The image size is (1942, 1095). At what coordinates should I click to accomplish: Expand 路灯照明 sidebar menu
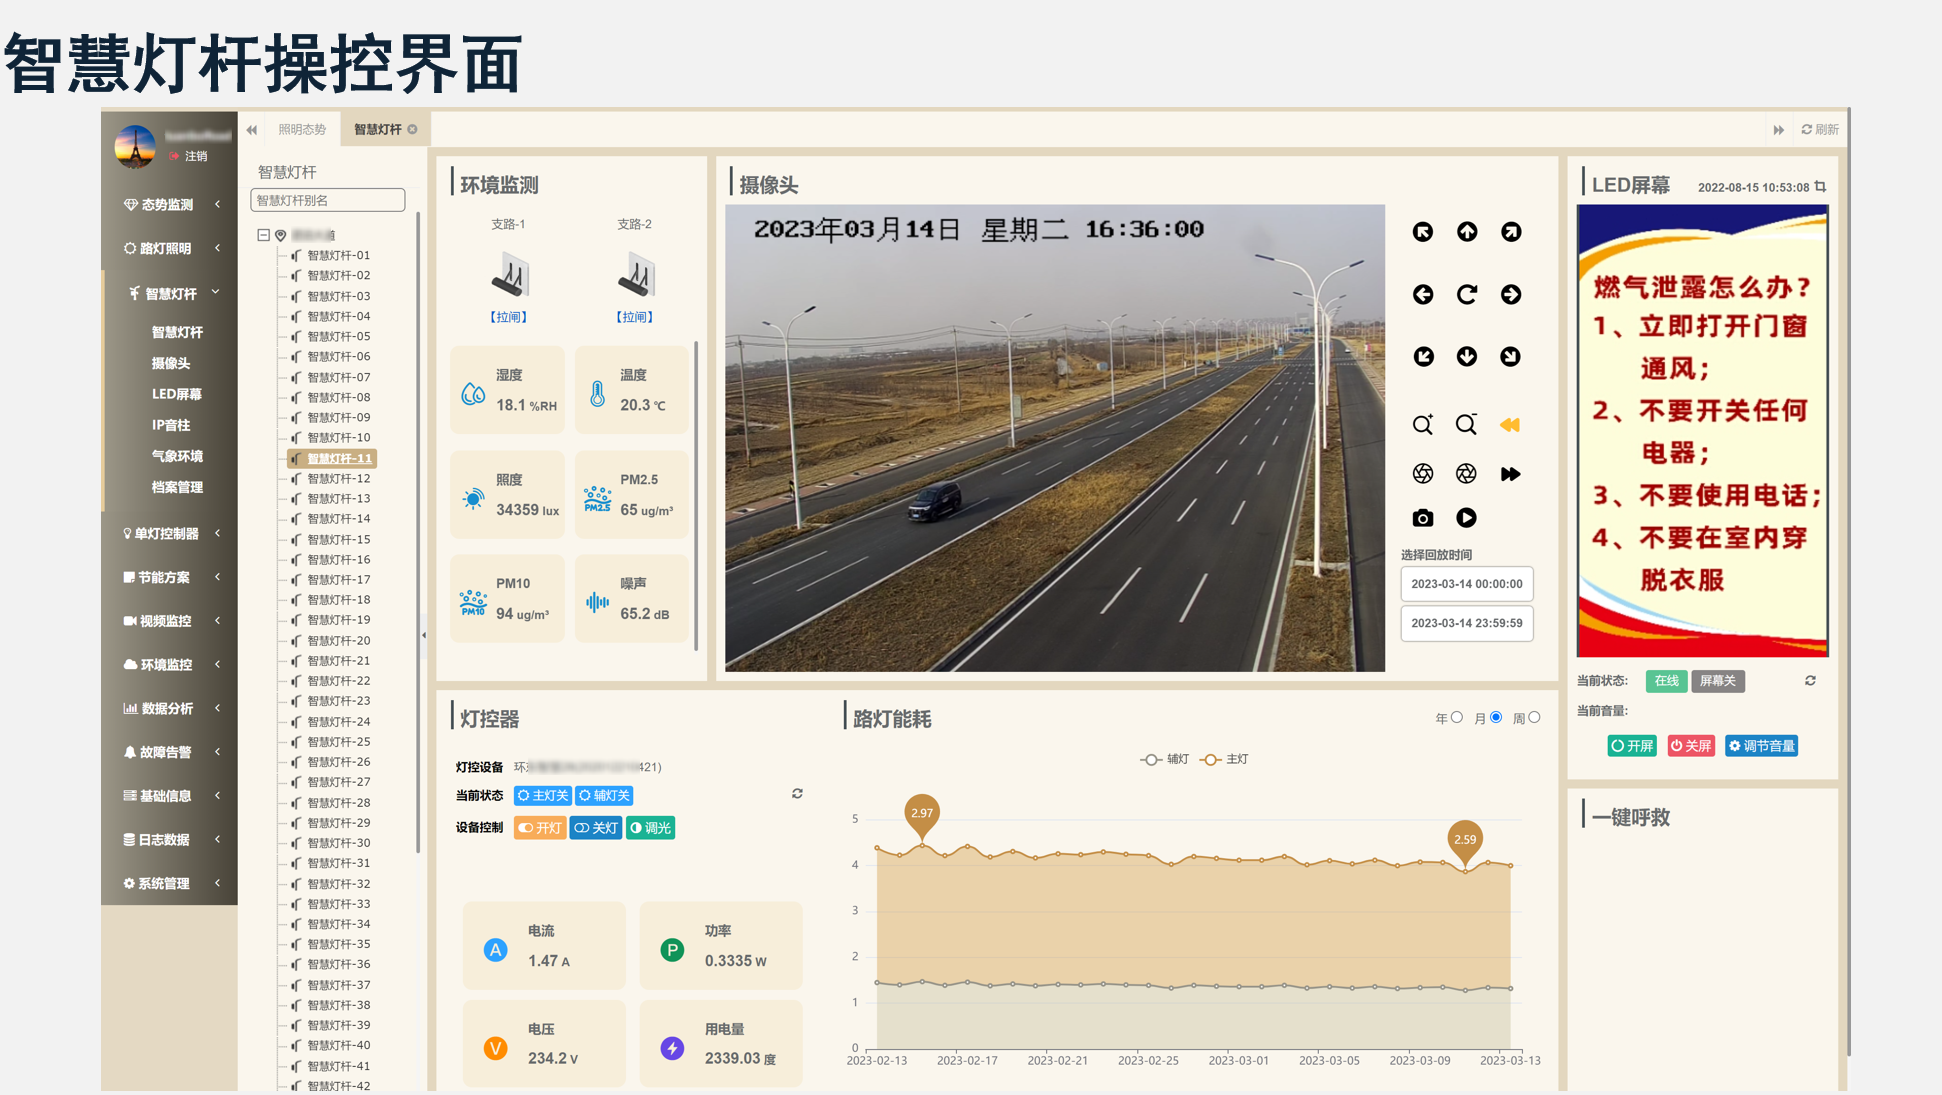click(170, 248)
